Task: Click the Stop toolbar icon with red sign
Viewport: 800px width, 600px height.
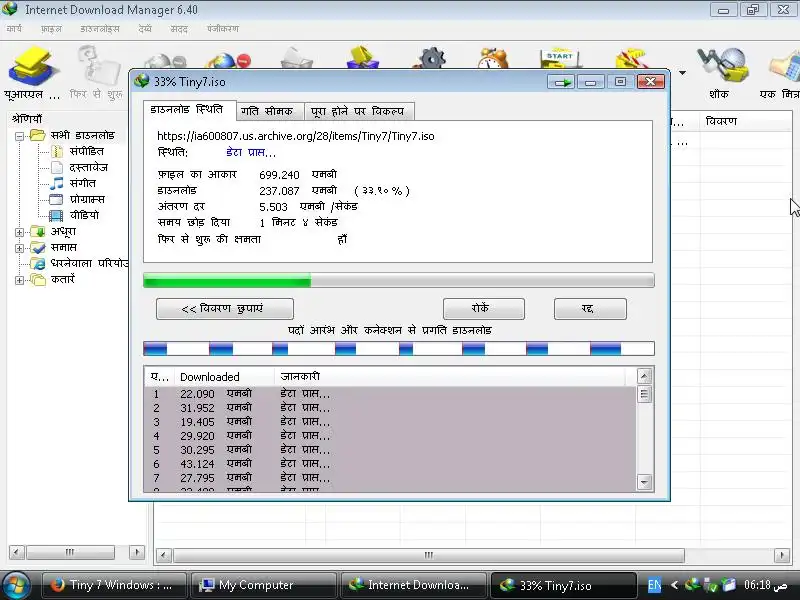Action: tap(229, 60)
